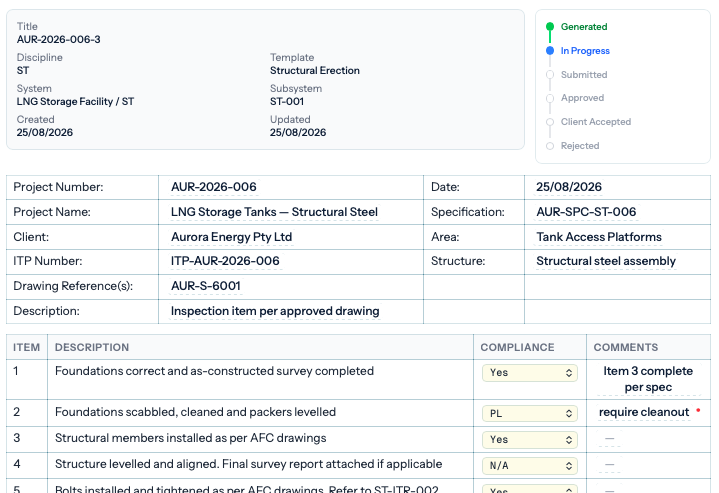Viewport: 719px width, 493px height.
Task: Edit the Project Number field AUR-2026-006
Action: coord(214,187)
